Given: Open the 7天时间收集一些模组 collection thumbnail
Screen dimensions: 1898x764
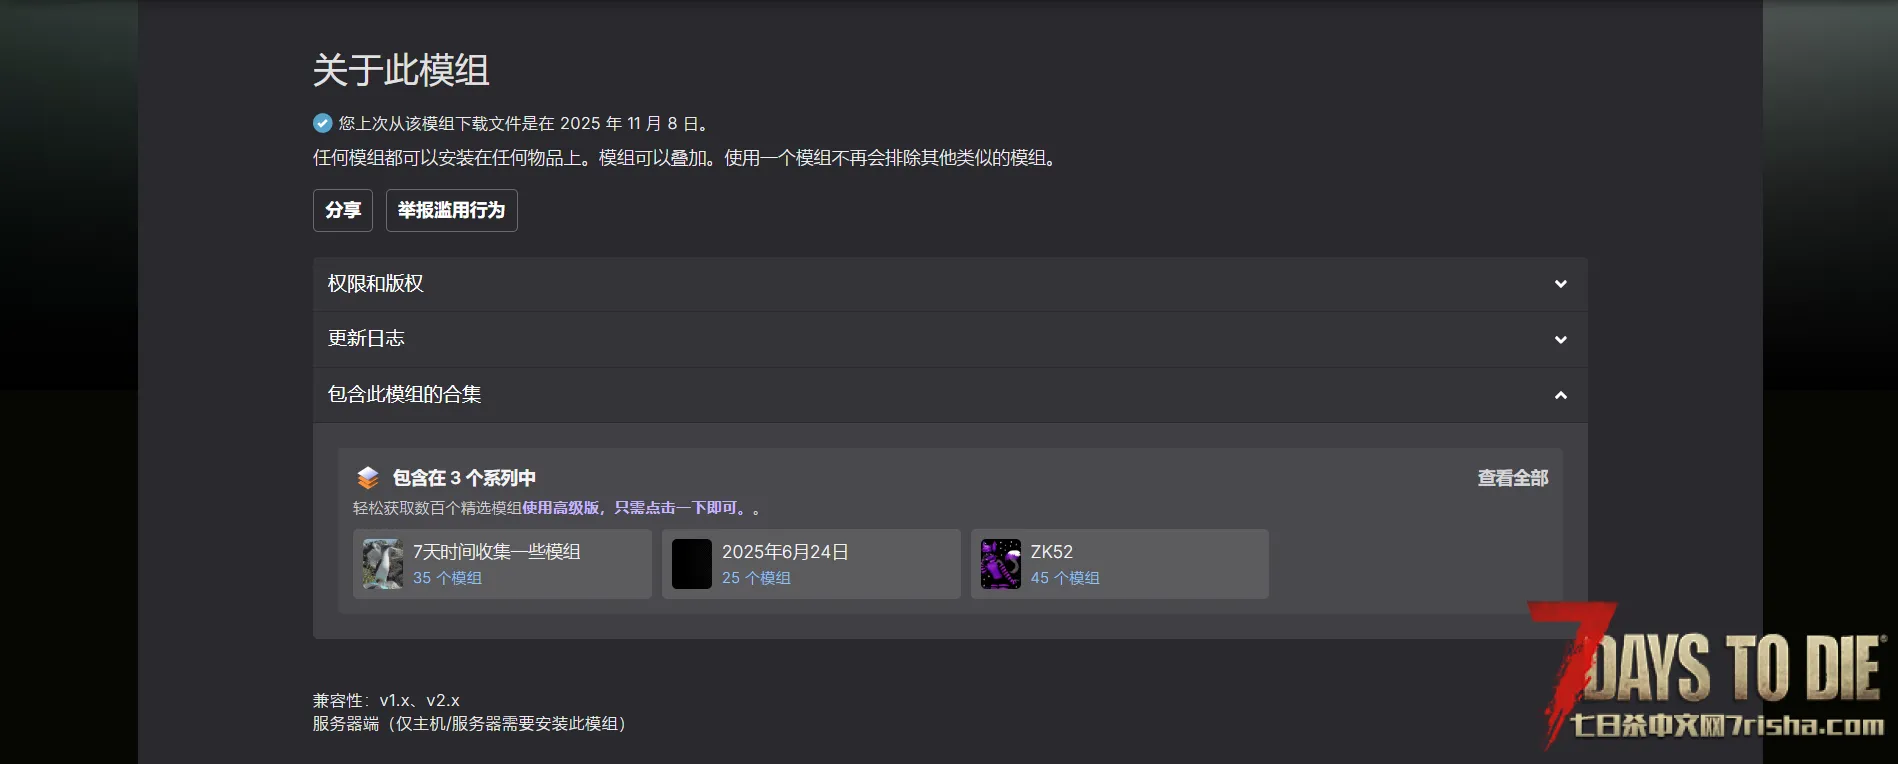Looking at the screenshot, I should coord(383,564).
